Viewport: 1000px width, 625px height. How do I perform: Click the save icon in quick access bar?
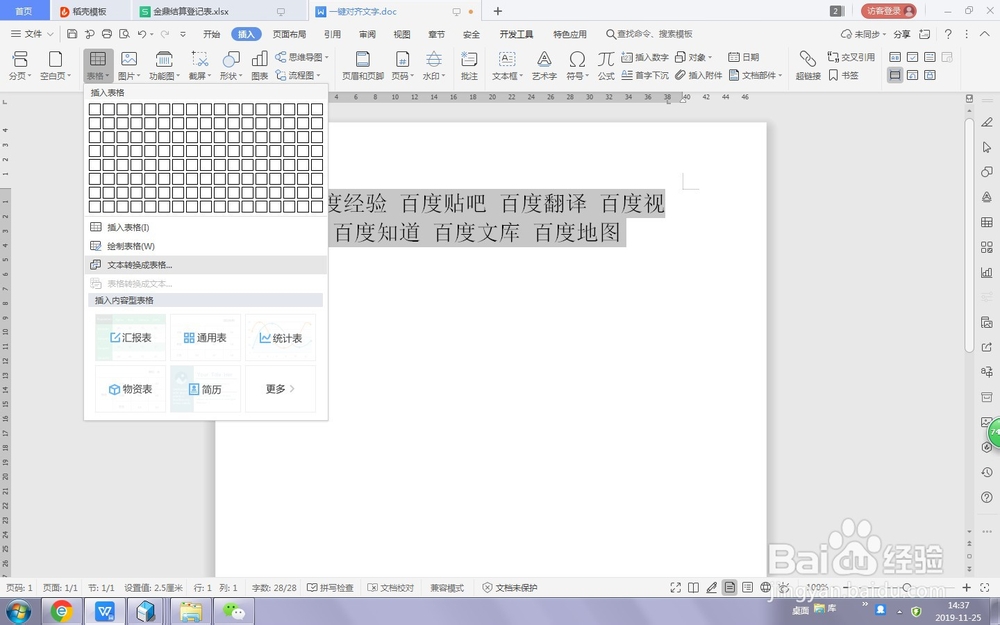click(x=72, y=34)
